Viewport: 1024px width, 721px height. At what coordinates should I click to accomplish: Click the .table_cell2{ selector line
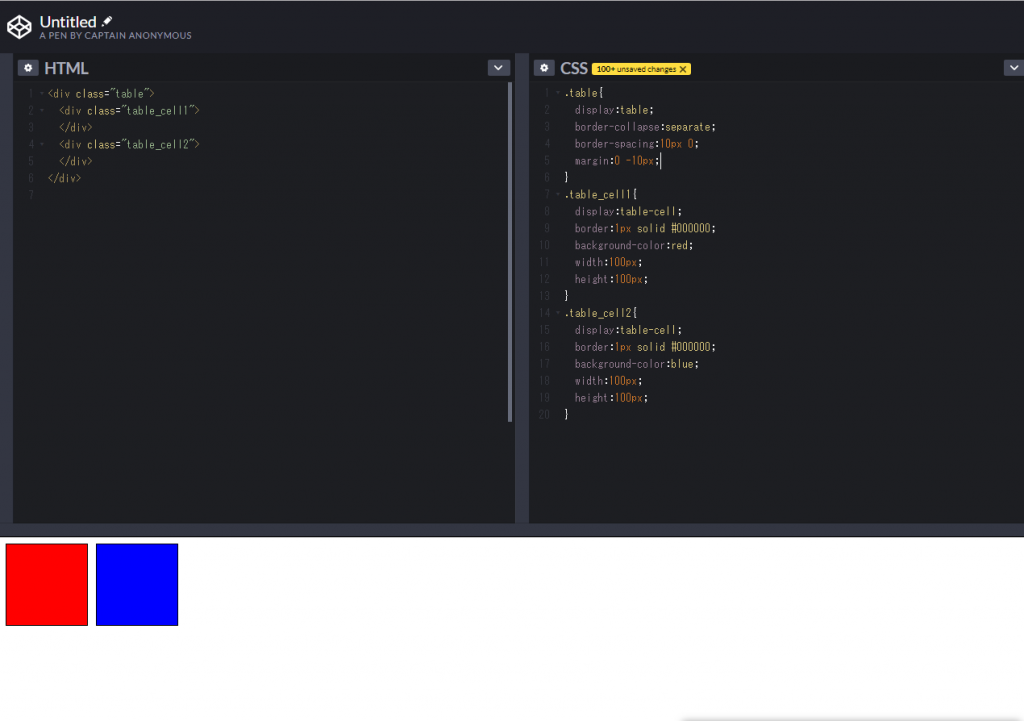[601, 313]
